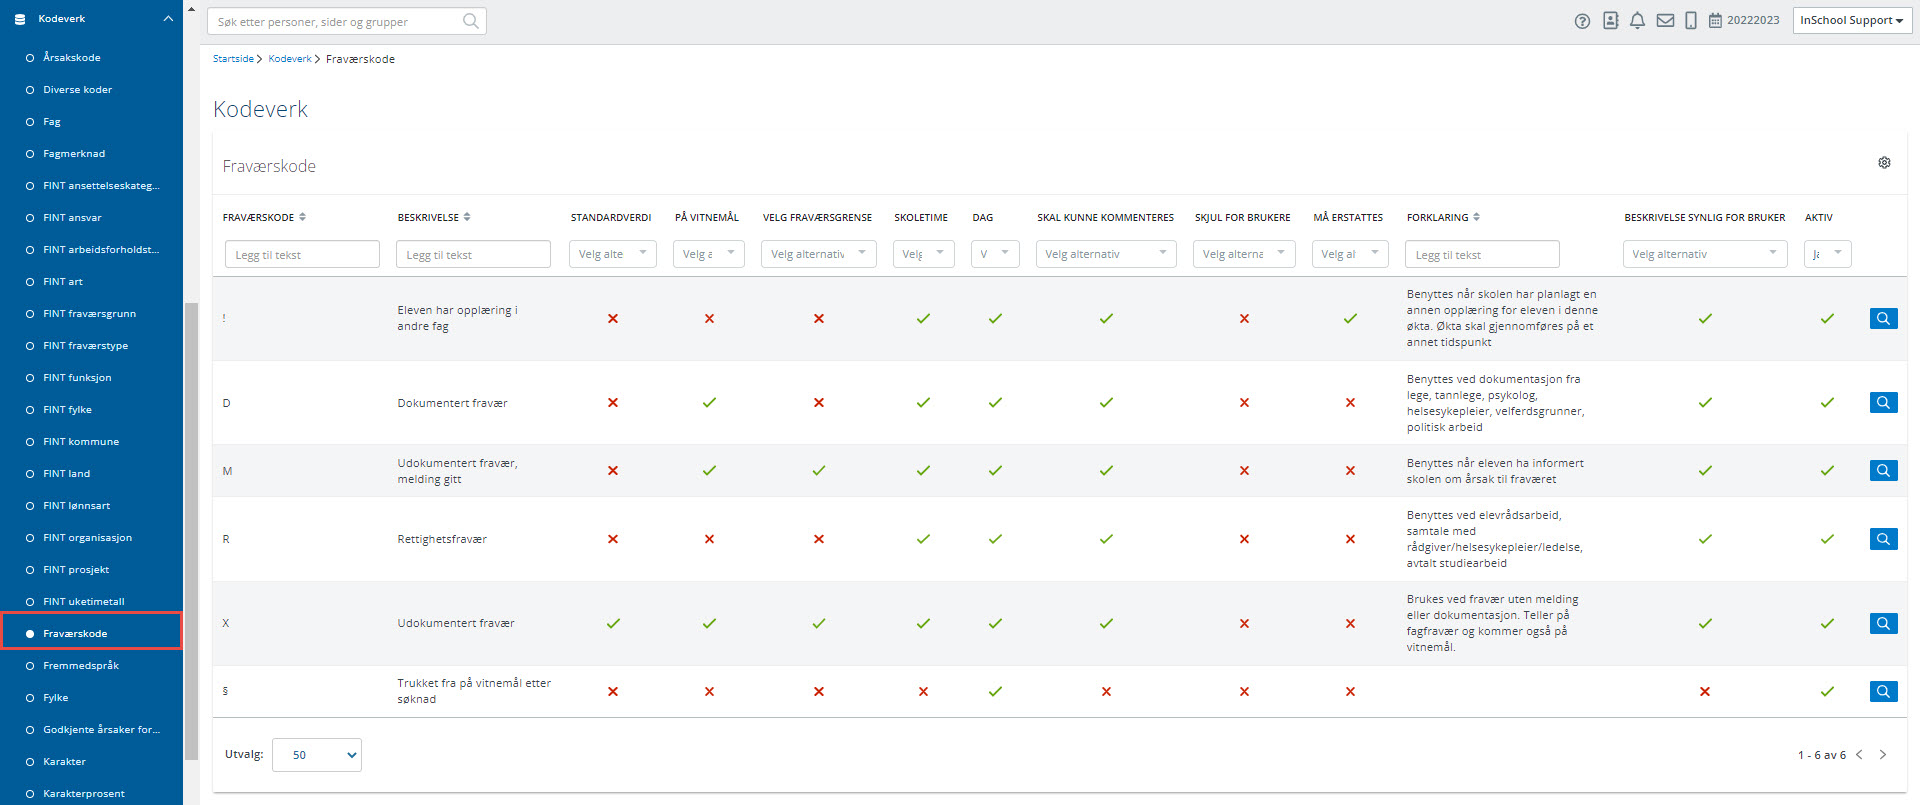Open Dag filter dropdown
The height and width of the screenshot is (805, 1920).
(x=995, y=254)
